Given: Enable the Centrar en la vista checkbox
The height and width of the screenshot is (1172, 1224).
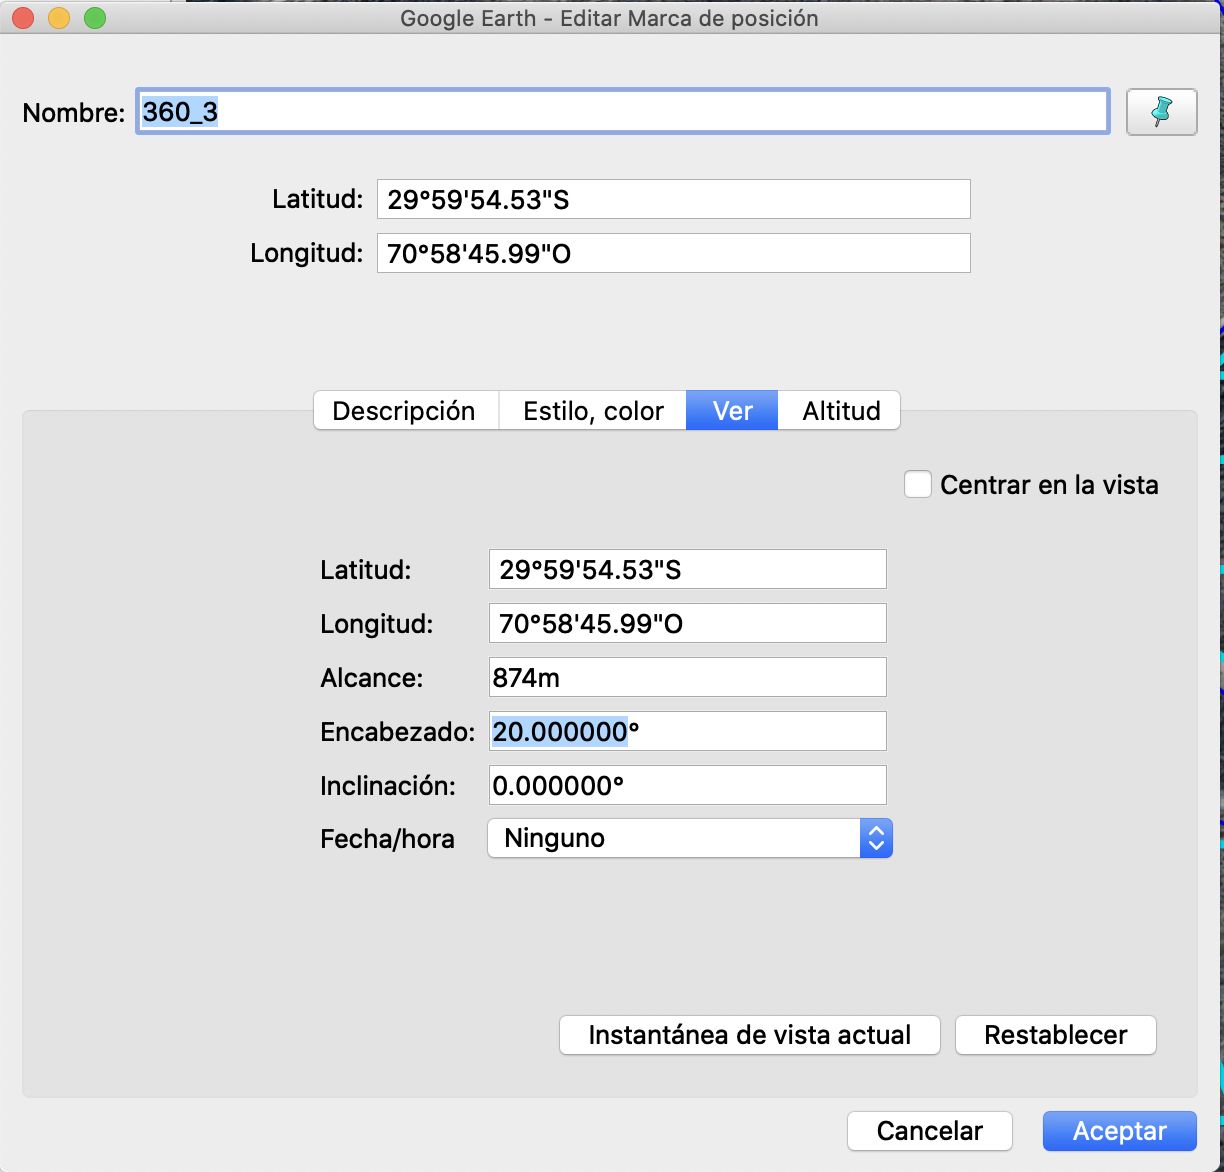Looking at the screenshot, I should pyautogui.click(x=917, y=485).
